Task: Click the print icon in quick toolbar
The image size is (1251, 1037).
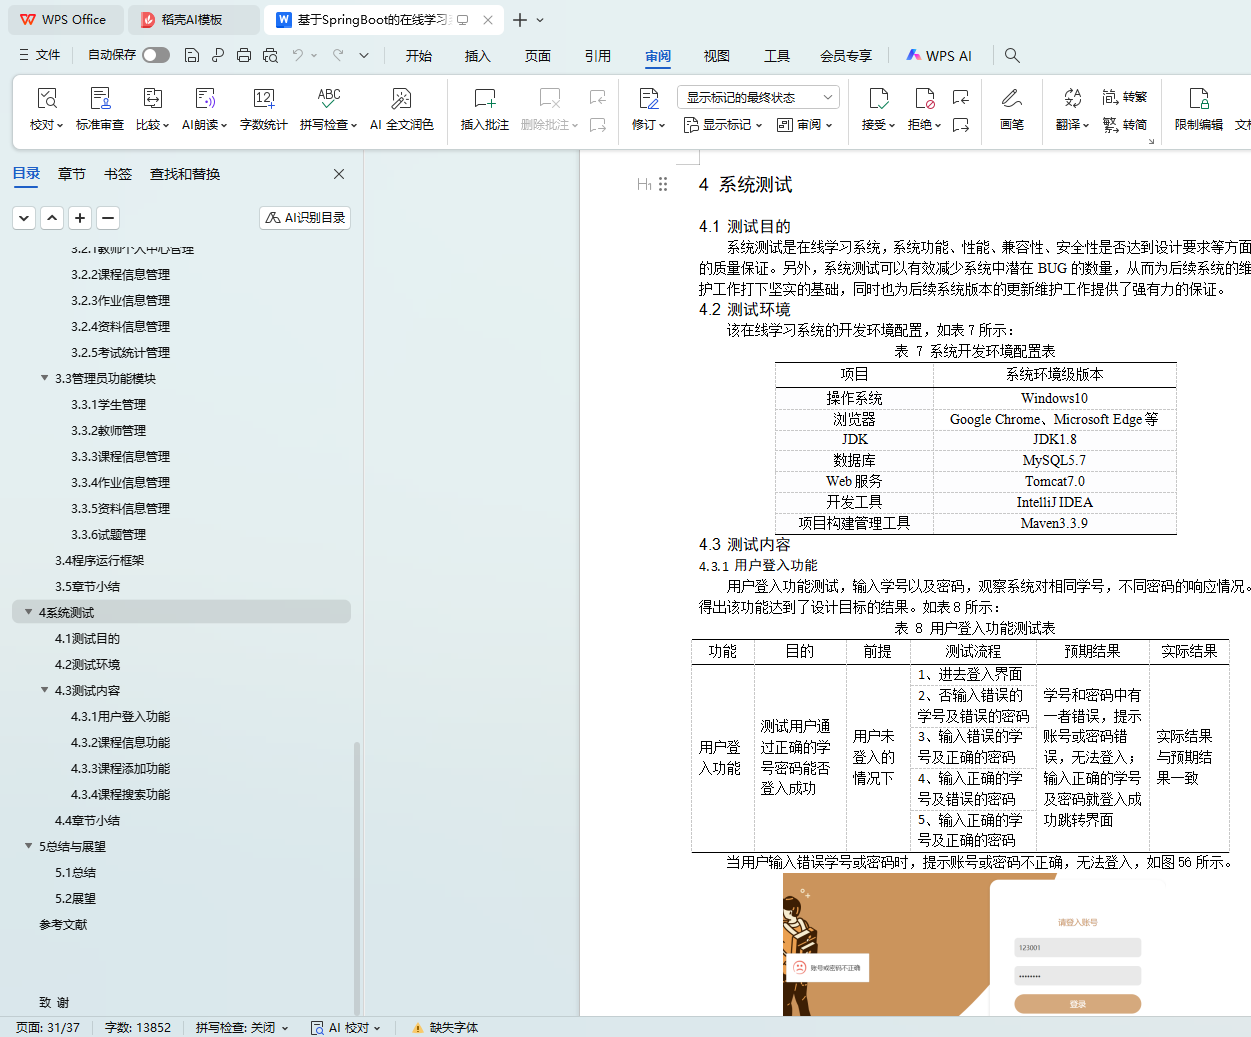Action: [244, 56]
